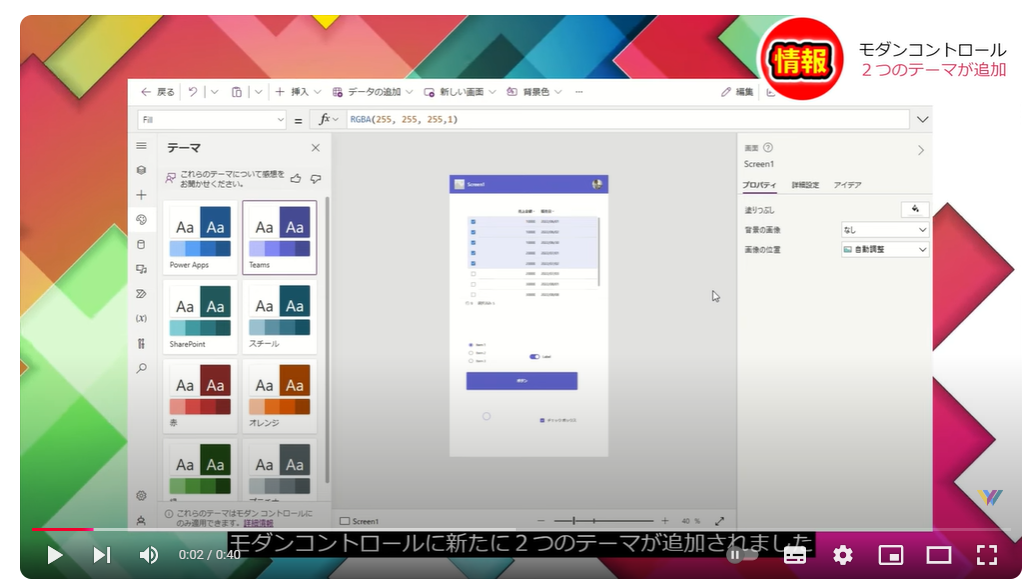Viewport: 1033px width, 585px height.
Task: Open the Advanced tools icon in sidebar
Action: [142, 343]
